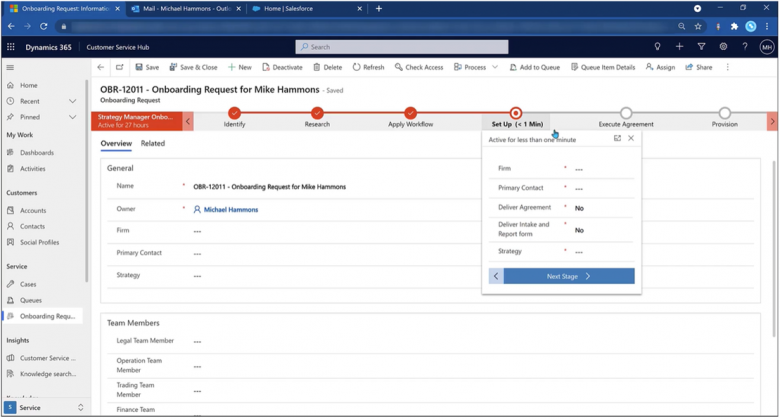
Task: Move process bar right with chevron
Action: tap(772, 121)
